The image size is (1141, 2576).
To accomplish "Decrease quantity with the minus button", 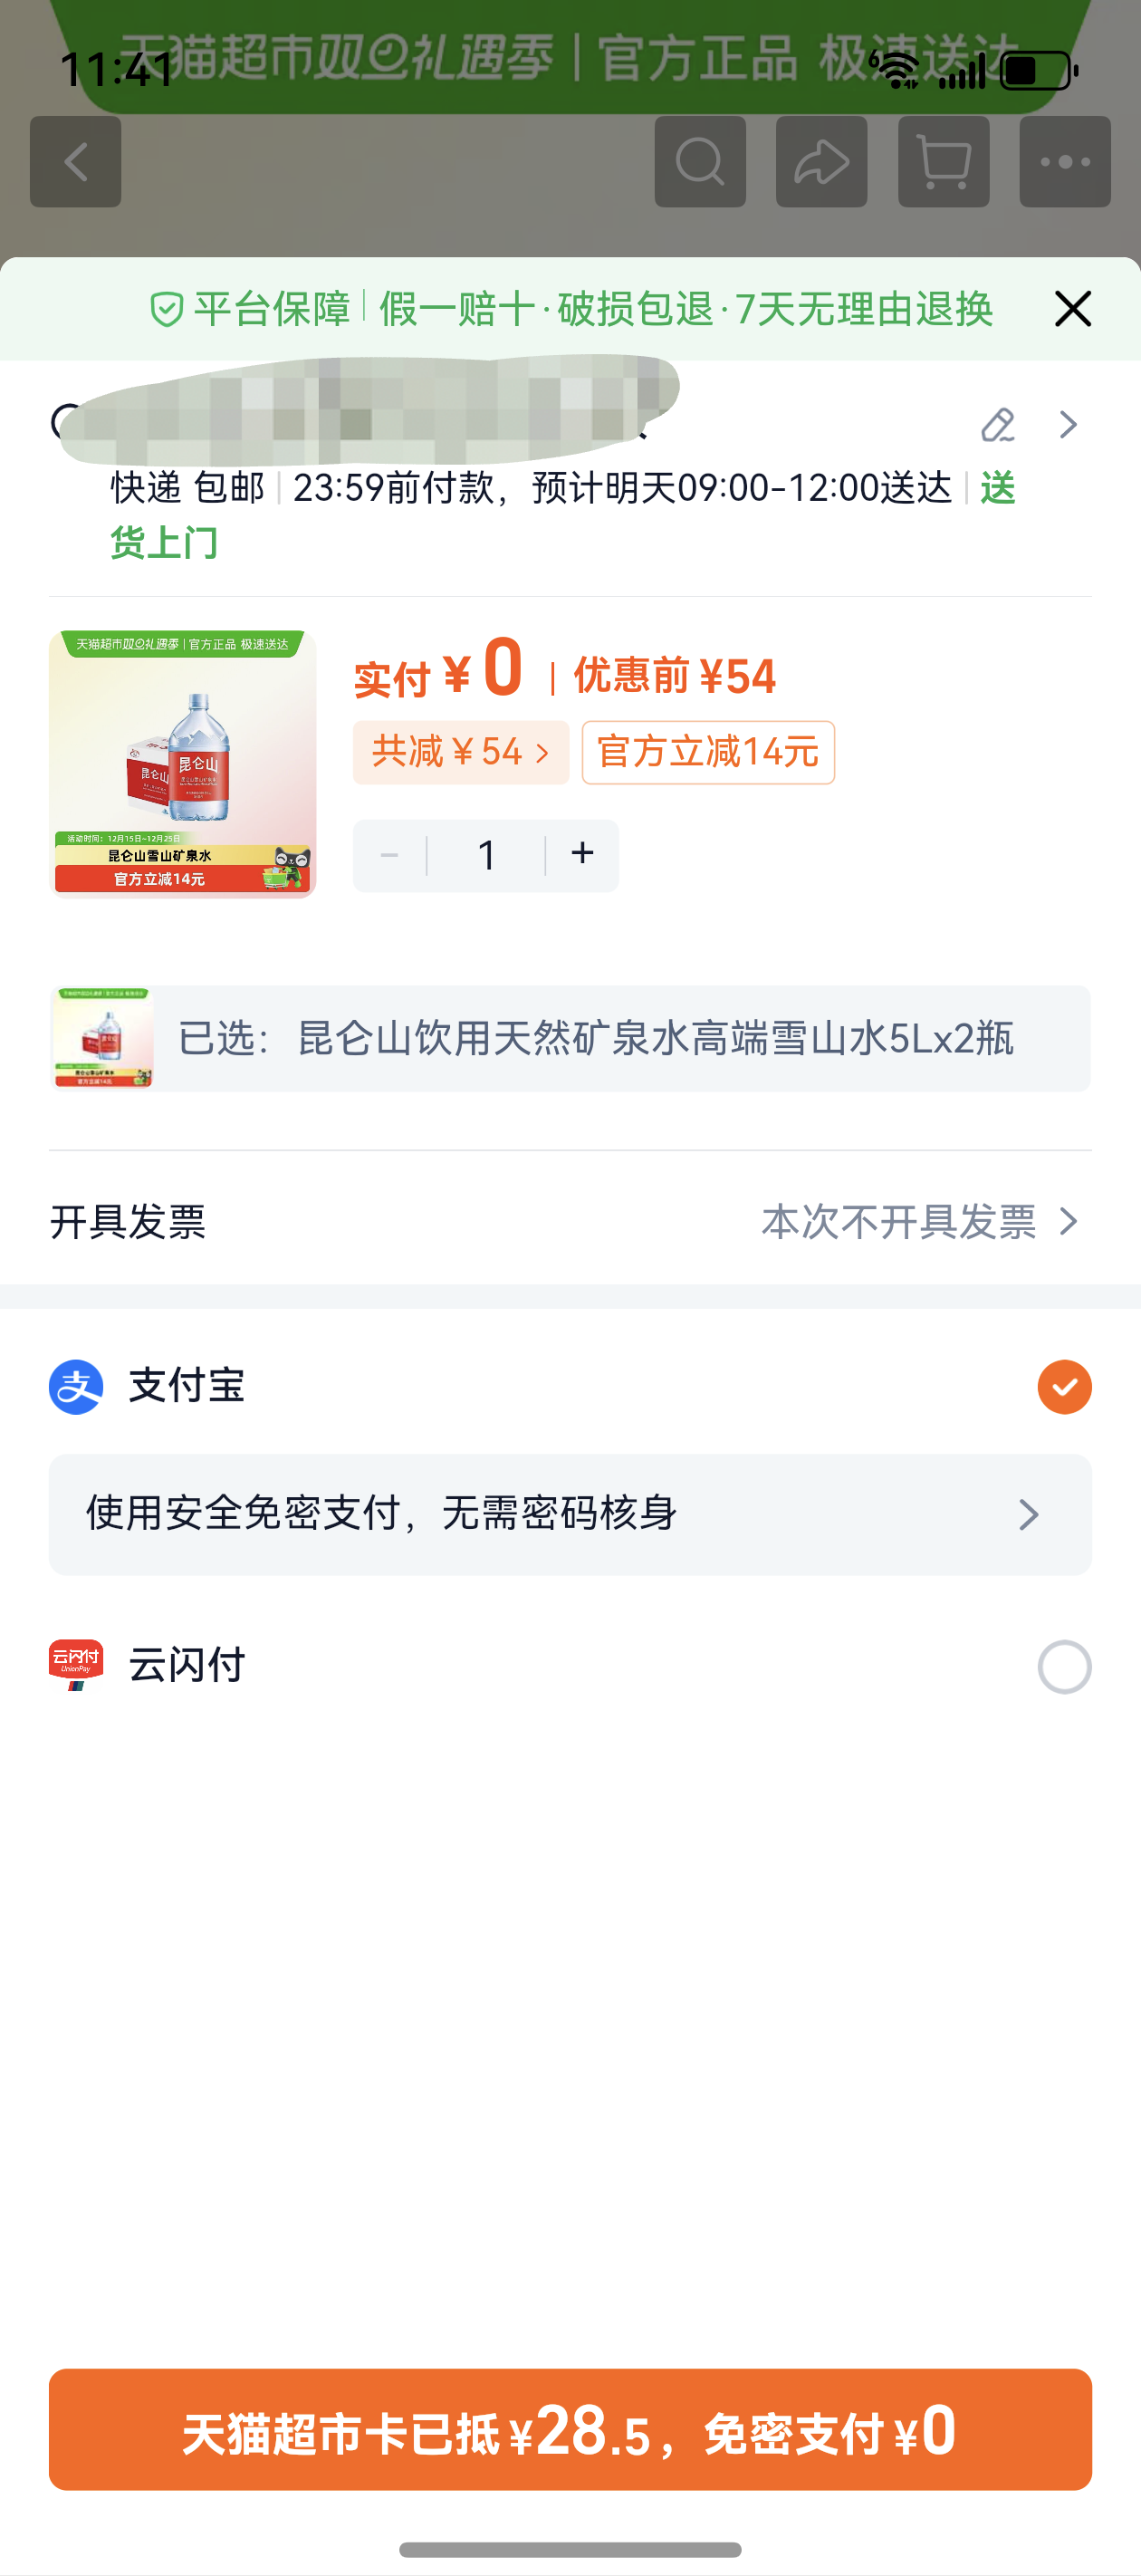I will (390, 855).
